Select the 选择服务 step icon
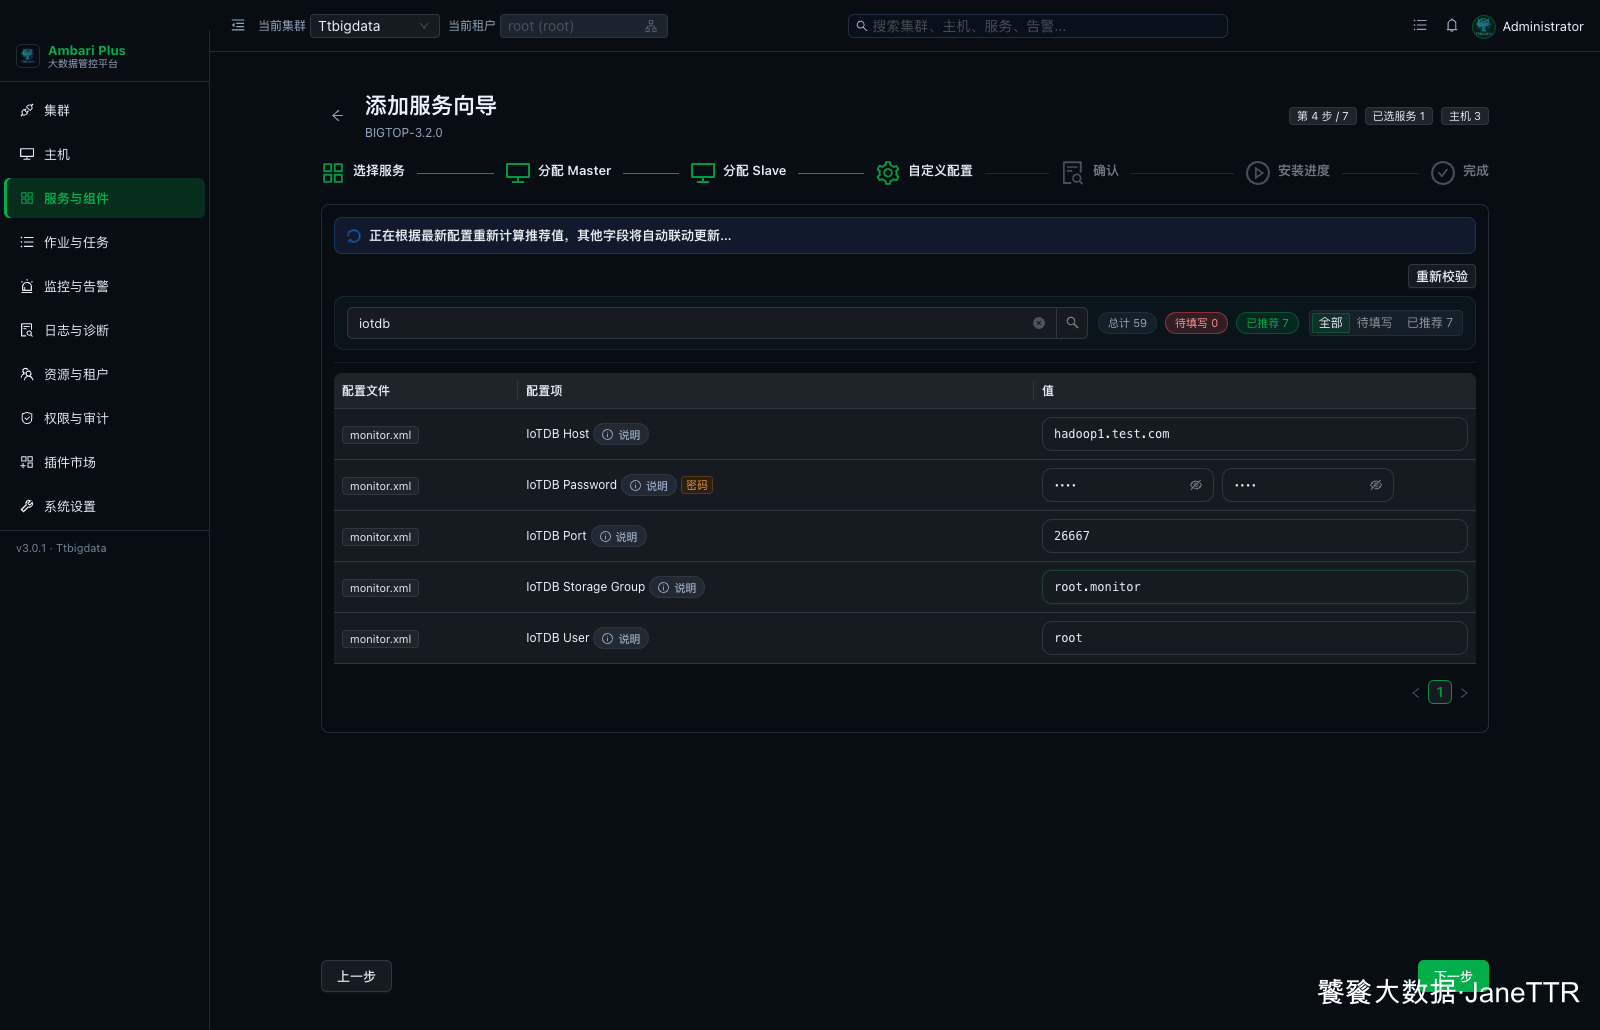This screenshot has height=1030, width=1600. tap(333, 173)
